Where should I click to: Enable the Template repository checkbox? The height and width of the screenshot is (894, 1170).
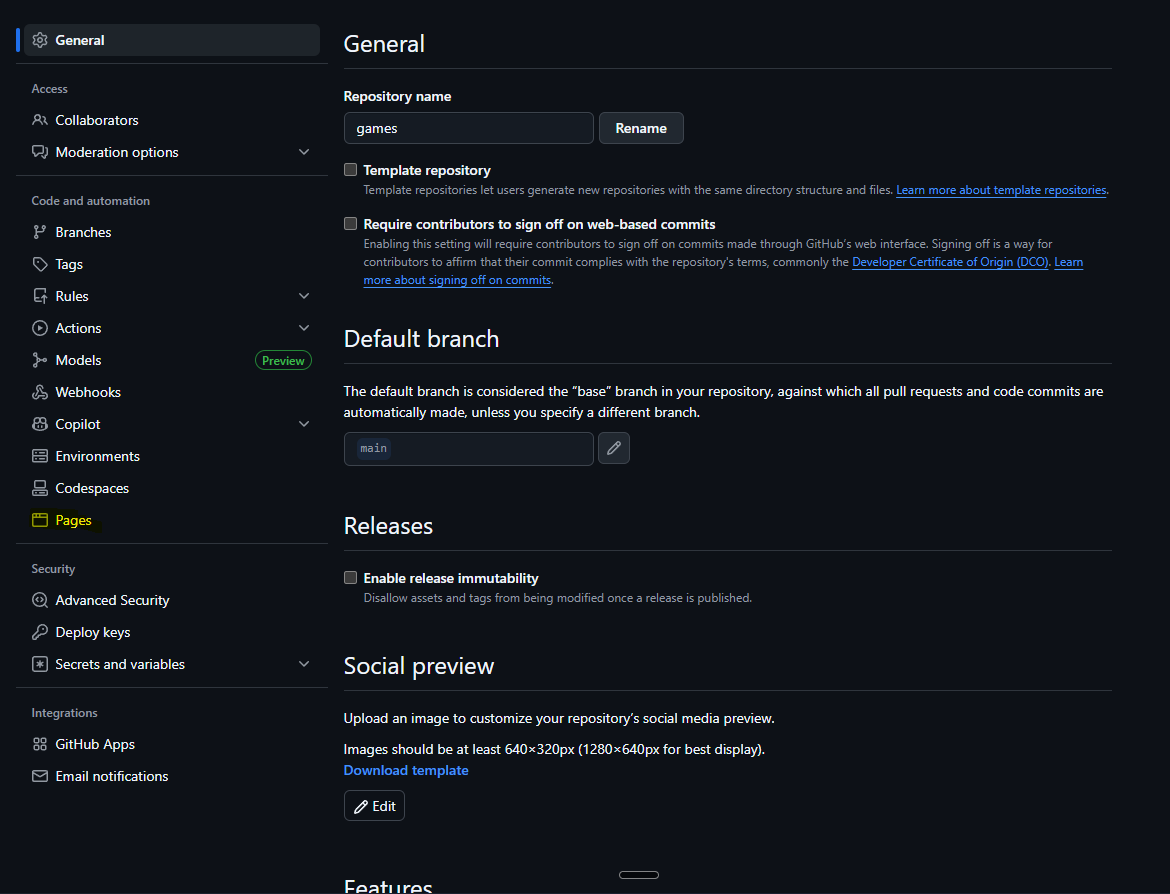(351, 170)
